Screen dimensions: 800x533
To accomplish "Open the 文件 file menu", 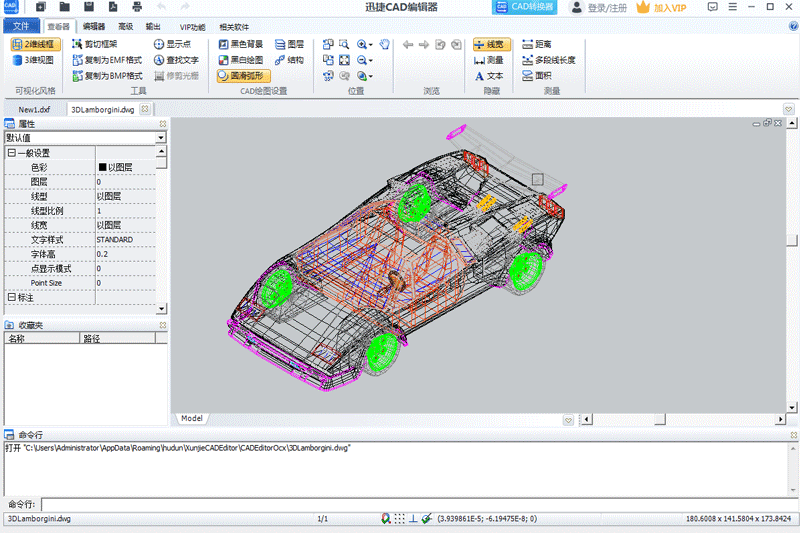I will 21,26.
